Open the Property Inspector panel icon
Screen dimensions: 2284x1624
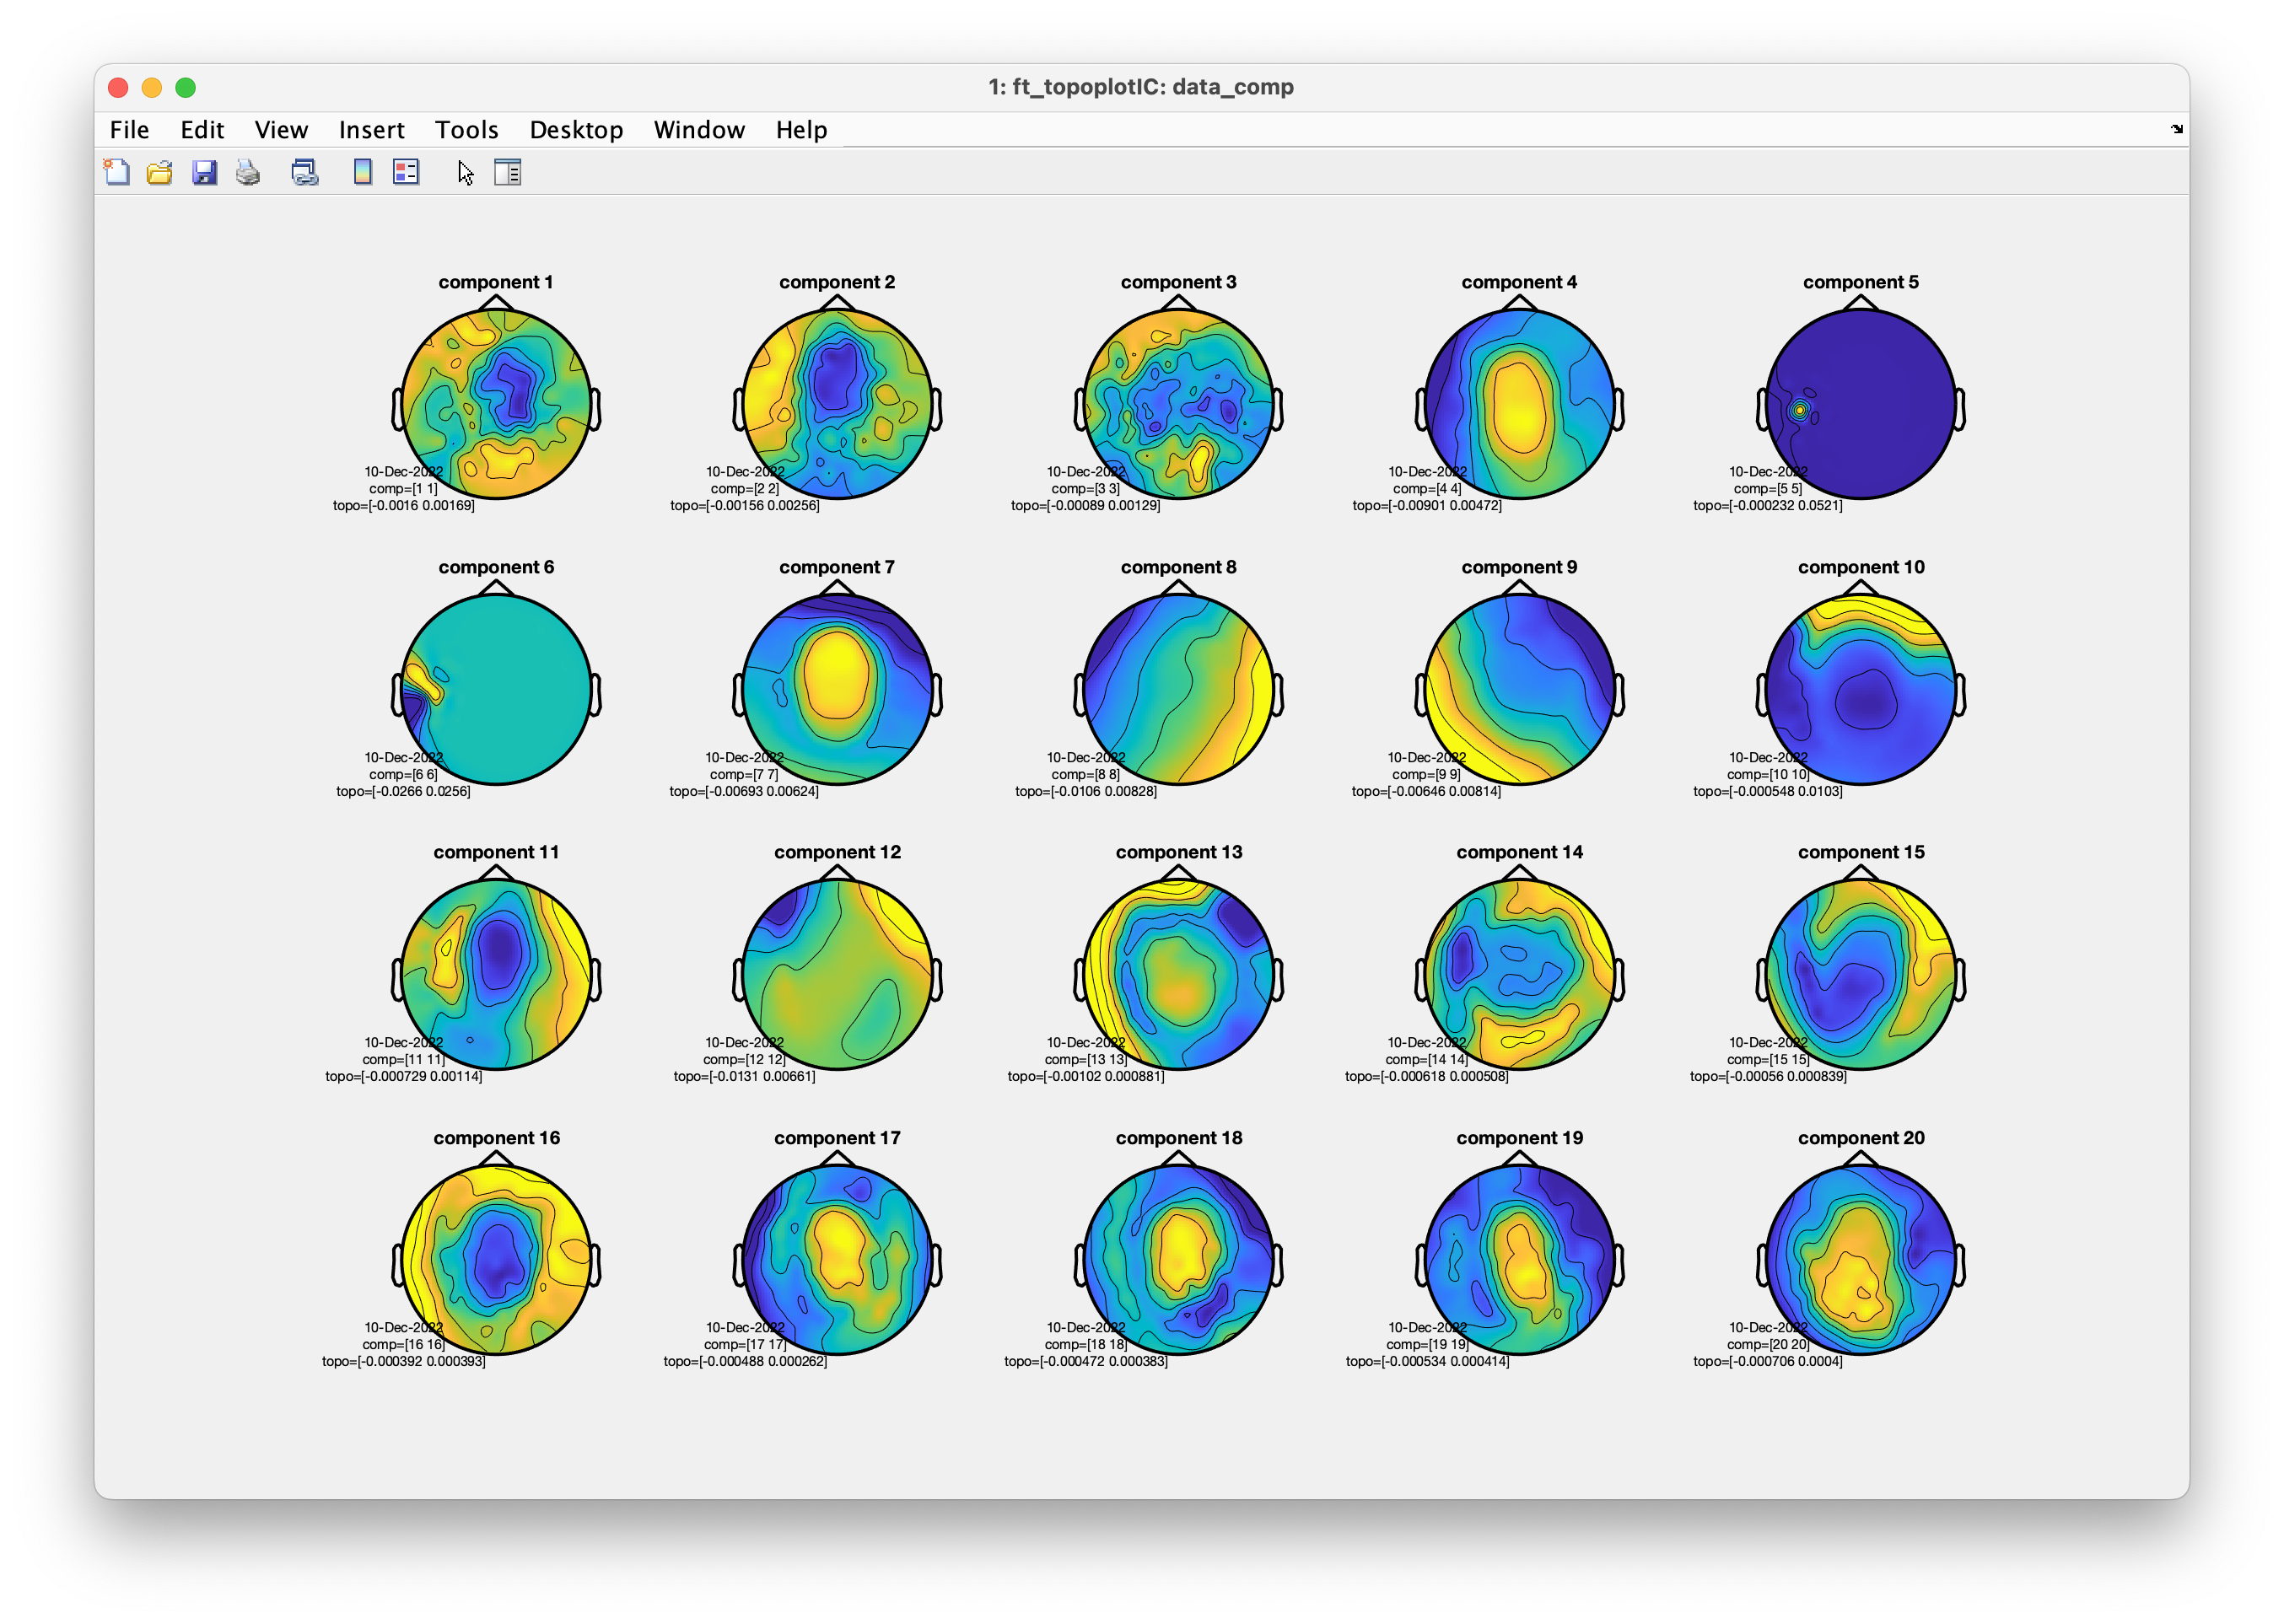508,173
